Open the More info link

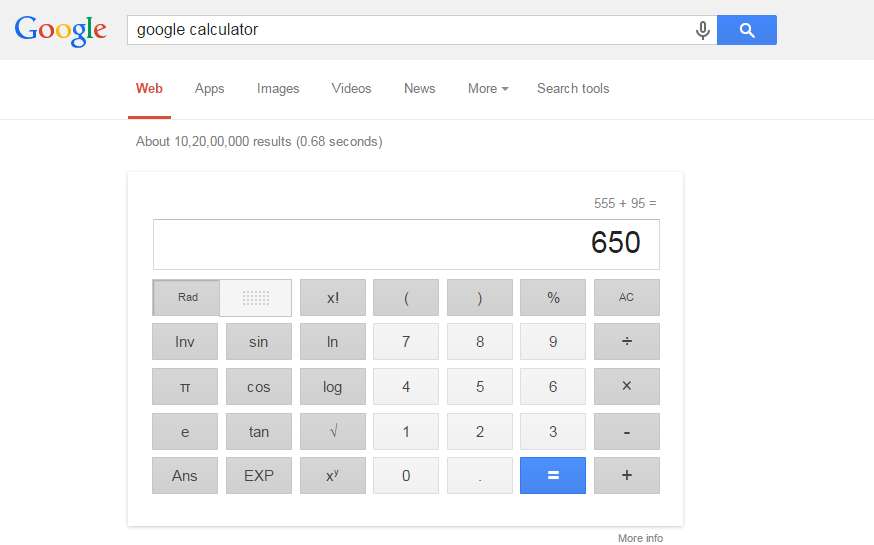tap(640, 538)
